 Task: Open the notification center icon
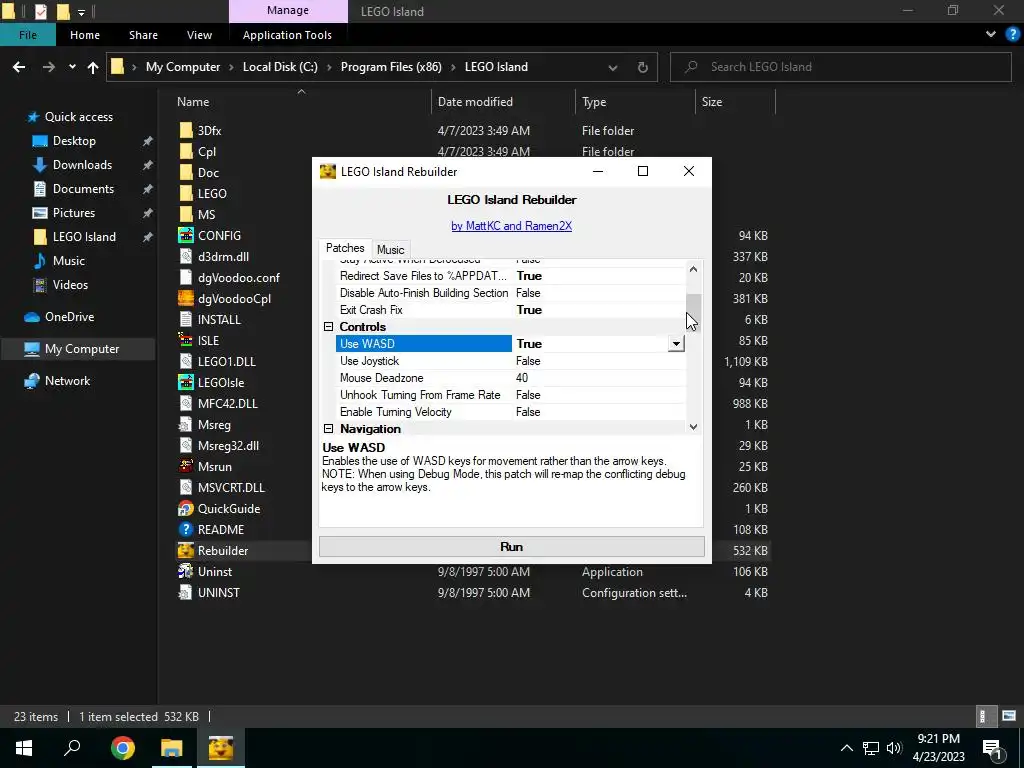[x=992, y=748]
